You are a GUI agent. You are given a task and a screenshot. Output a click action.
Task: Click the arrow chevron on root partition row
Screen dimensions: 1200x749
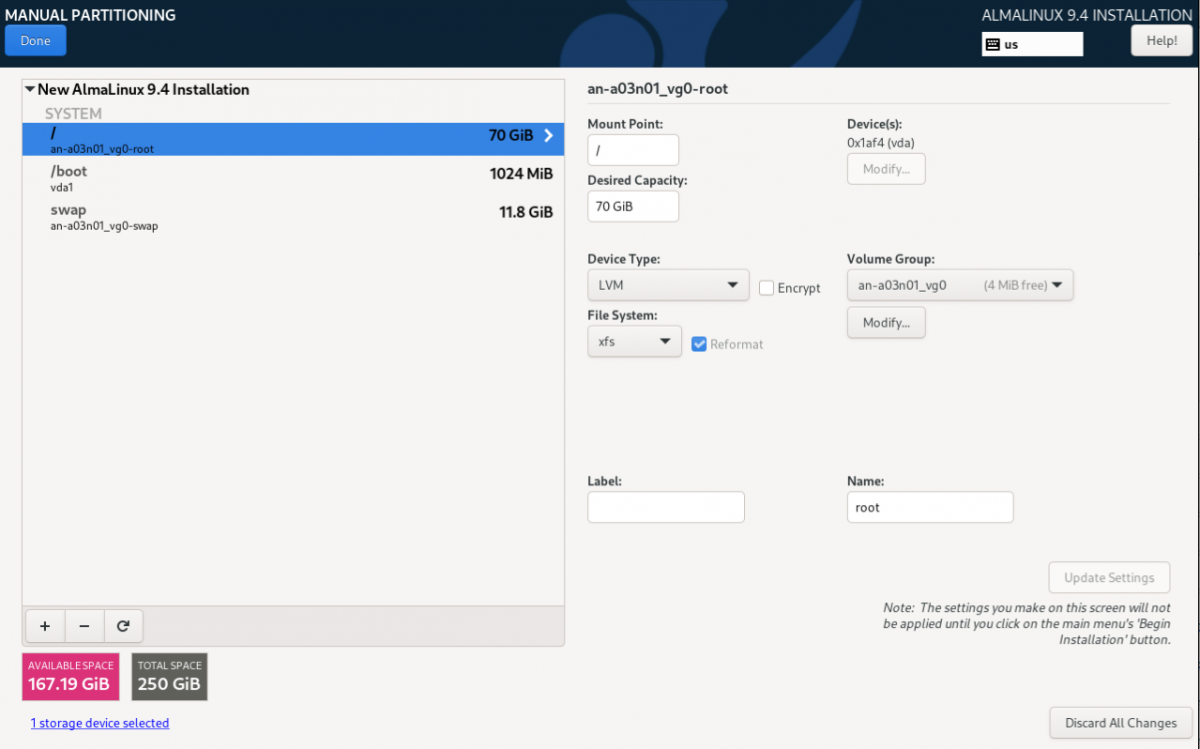[x=548, y=136]
